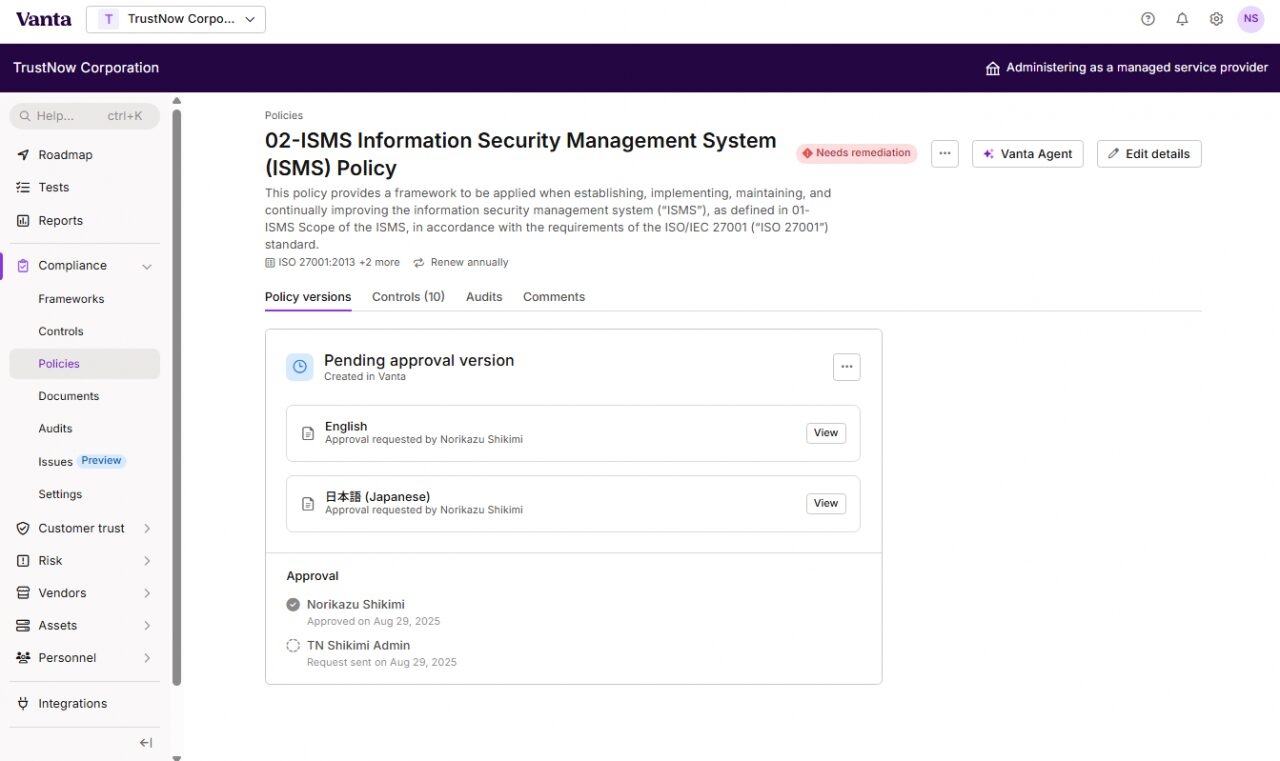Click the sidebar scroll-up arrow
The width and height of the screenshot is (1280, 761).
click(177, 100)
